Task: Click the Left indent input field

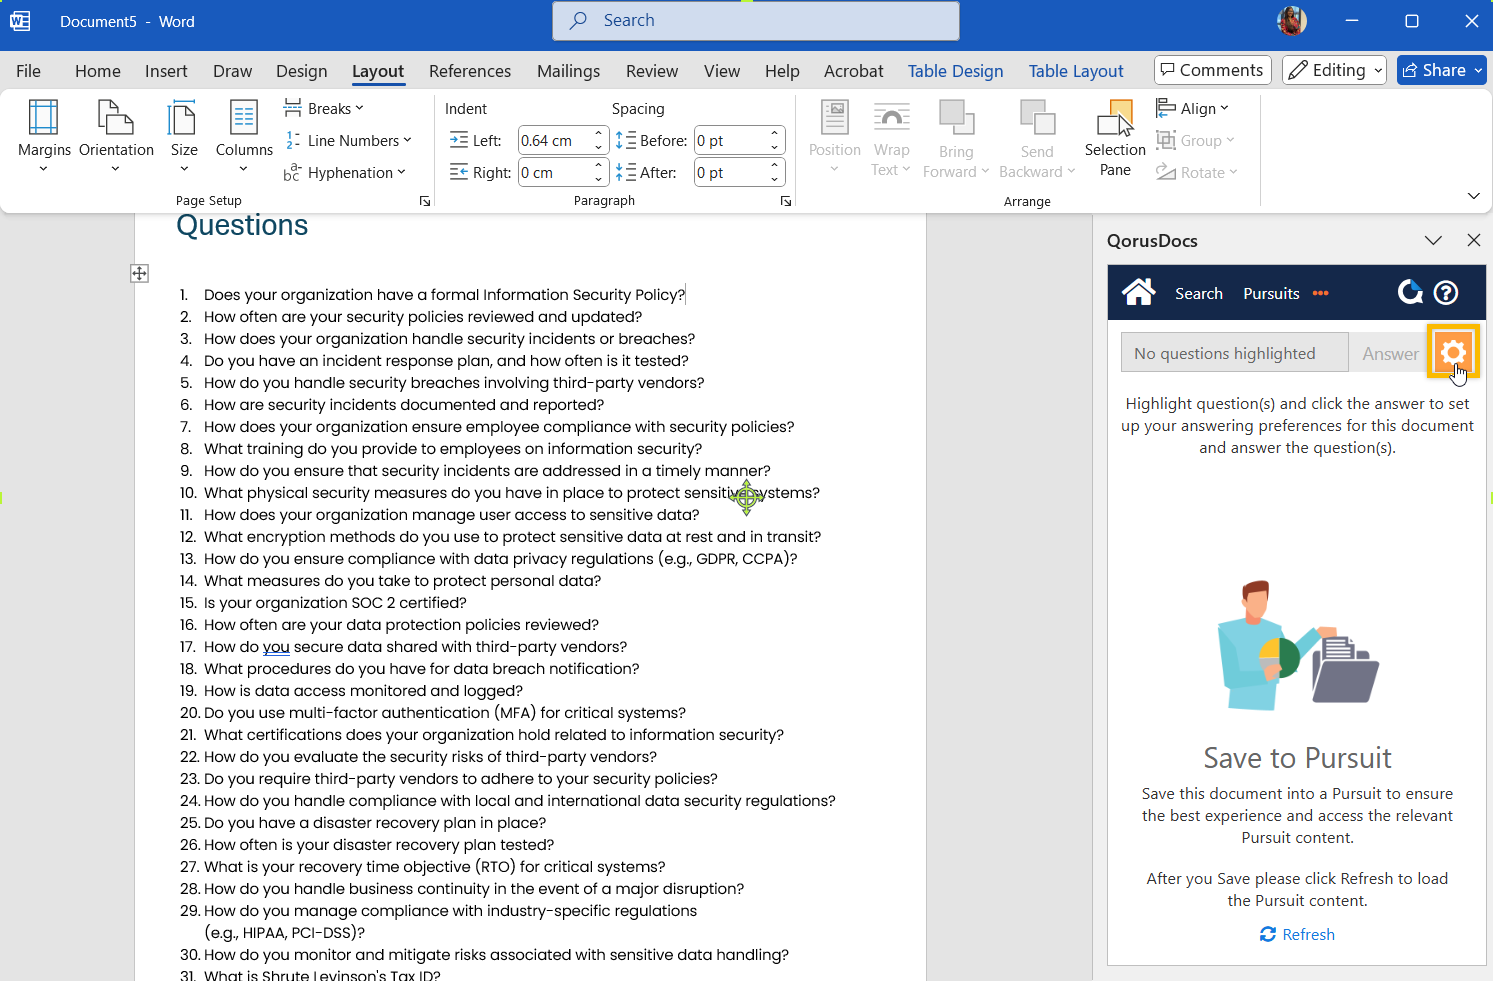Action: 554,141
